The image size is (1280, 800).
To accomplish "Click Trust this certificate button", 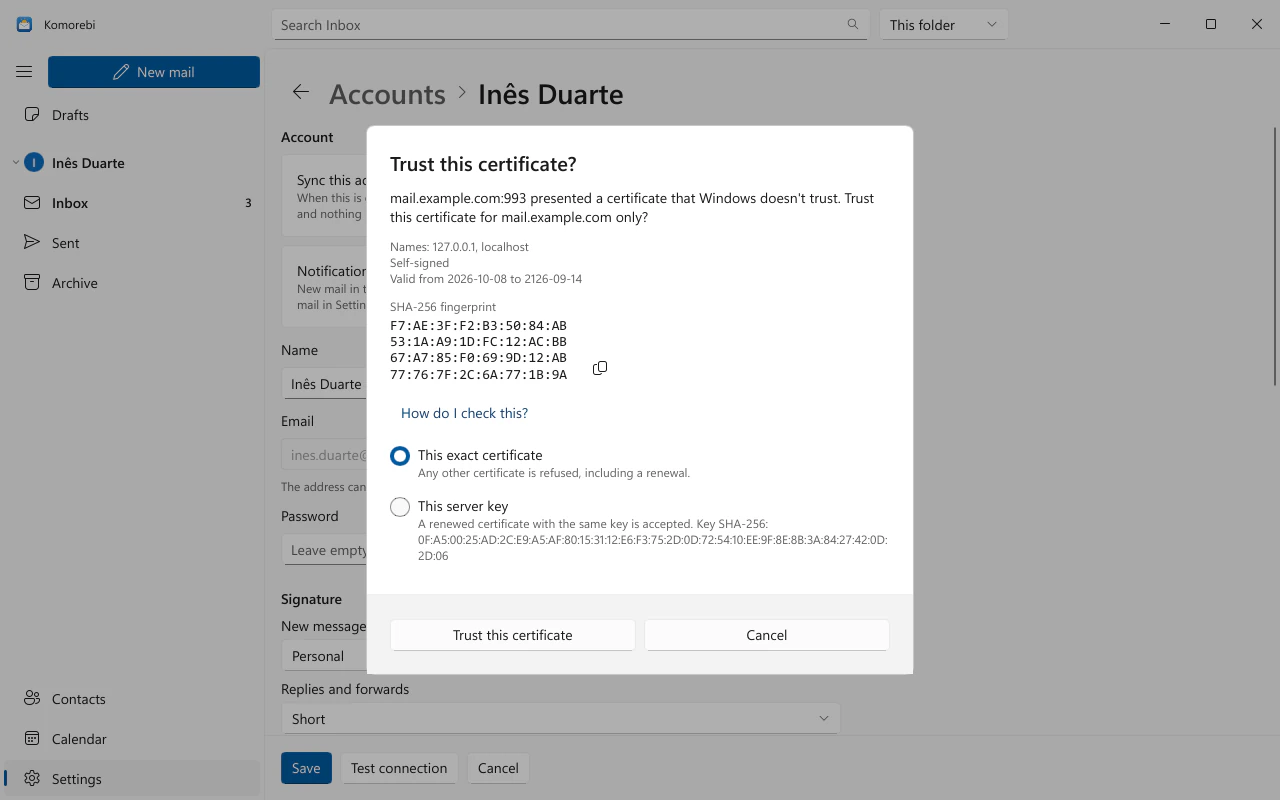I will (513, 635).
